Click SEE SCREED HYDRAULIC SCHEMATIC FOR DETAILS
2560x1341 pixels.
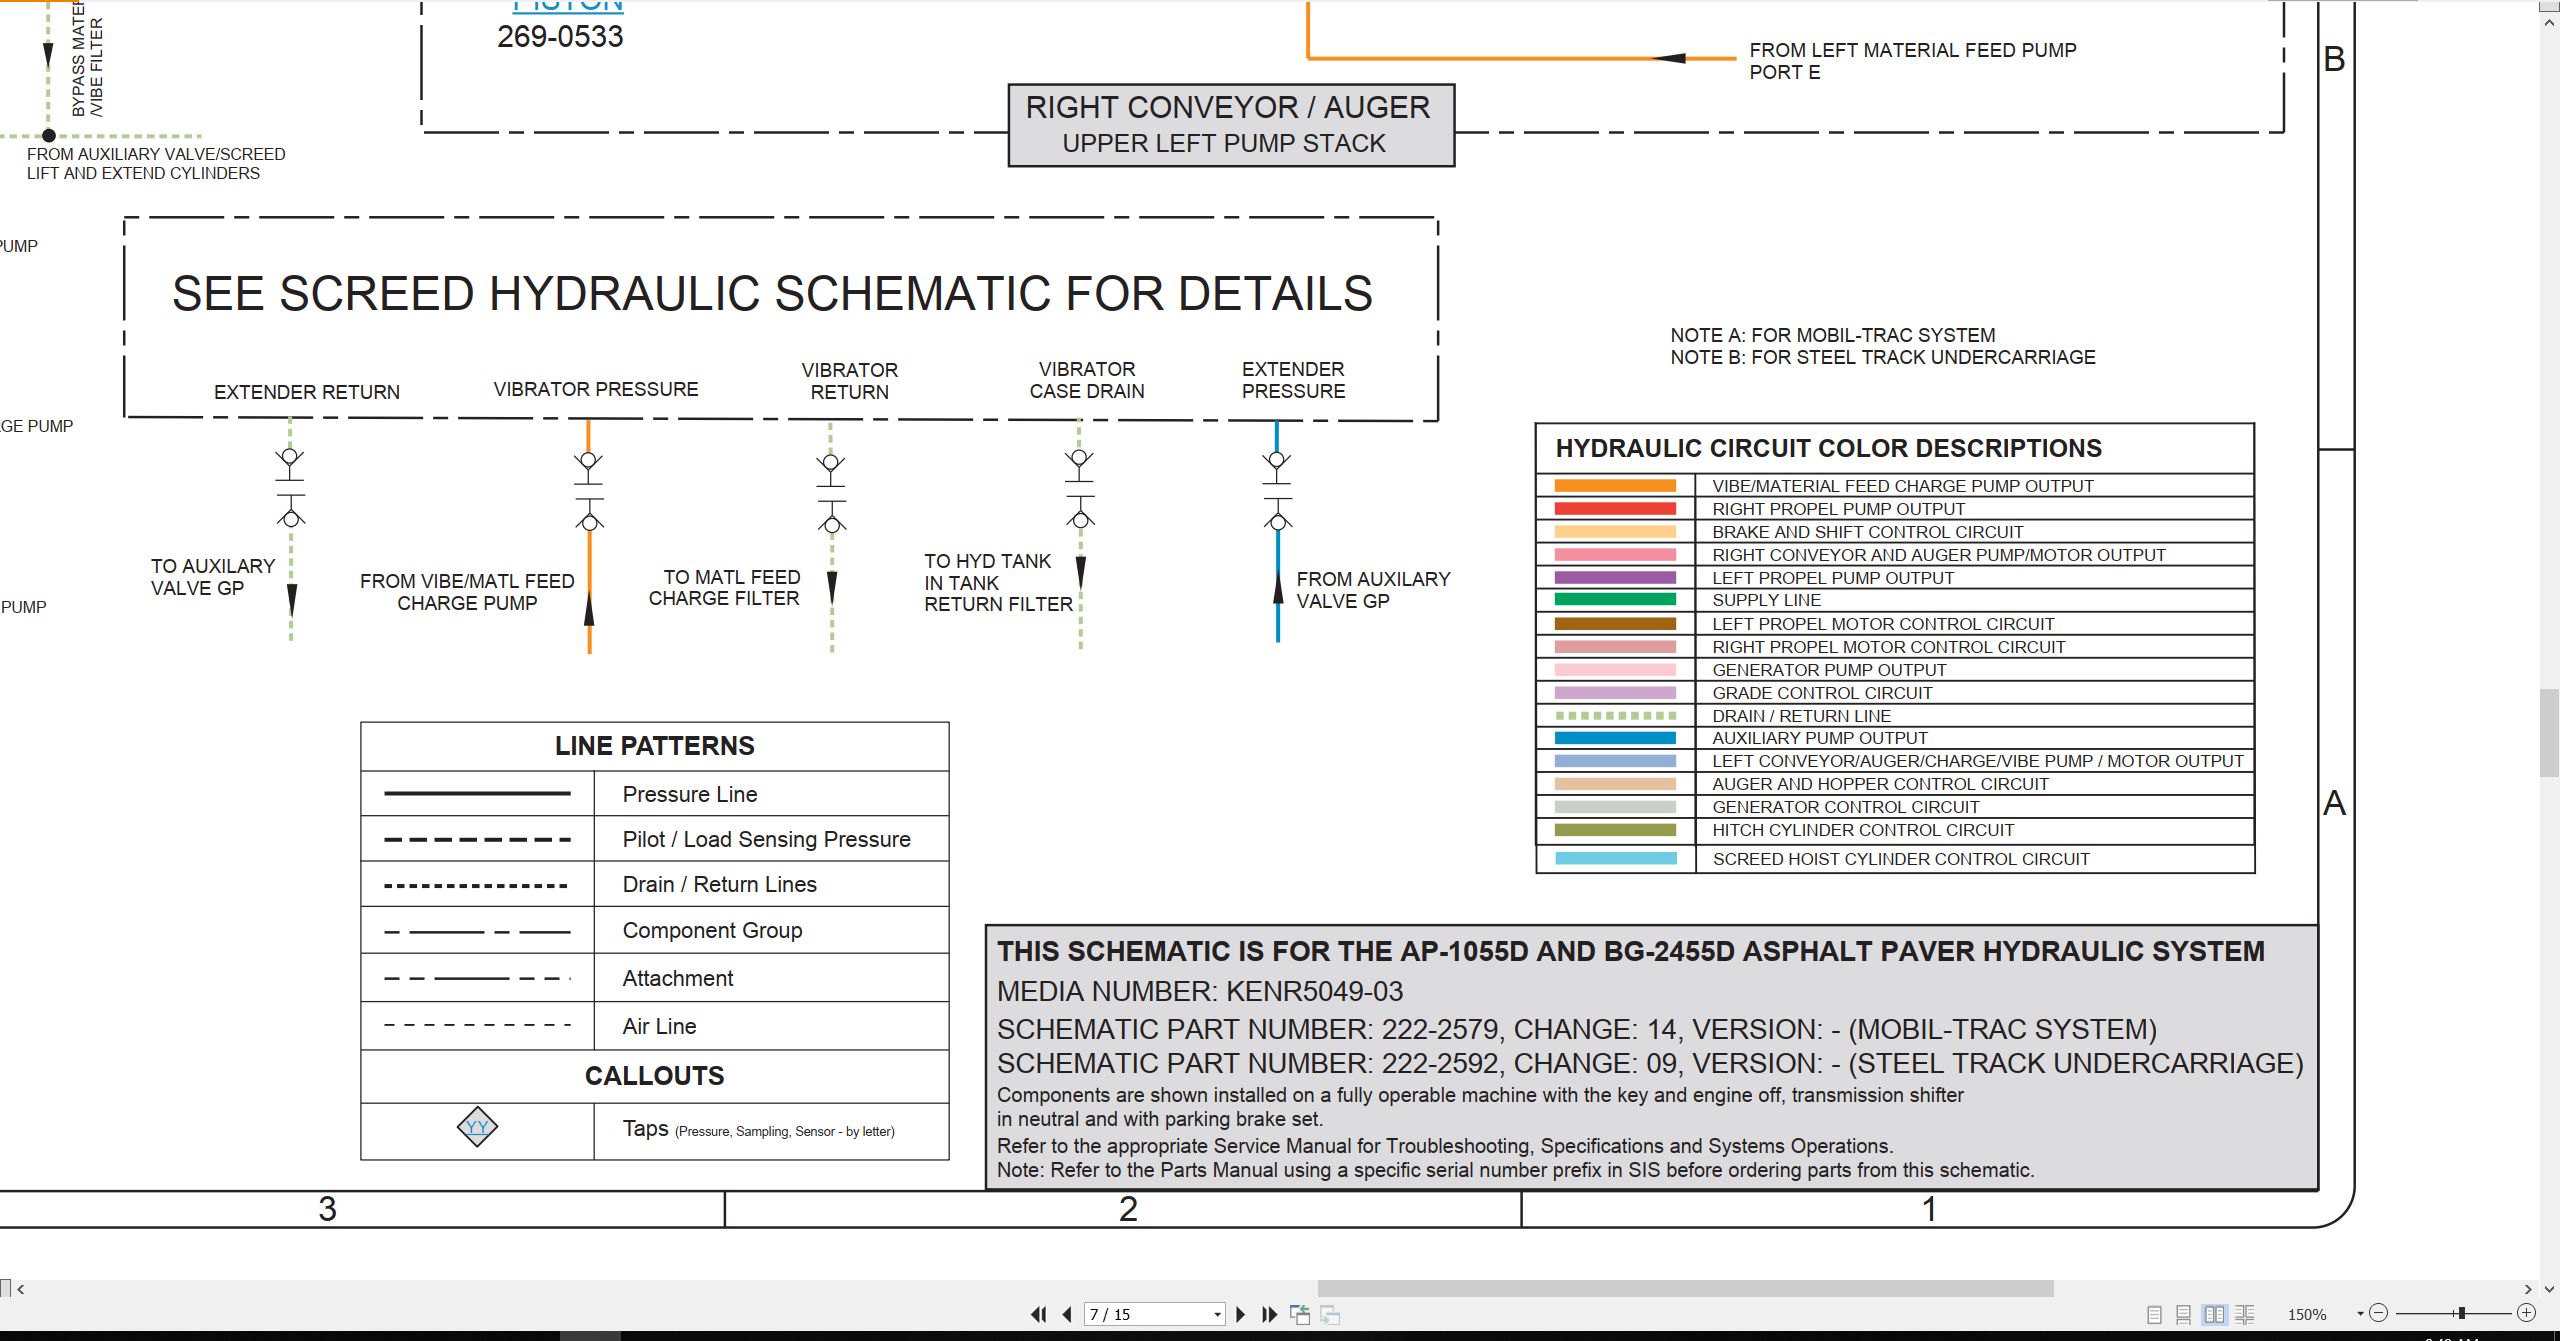click(772, 294)
